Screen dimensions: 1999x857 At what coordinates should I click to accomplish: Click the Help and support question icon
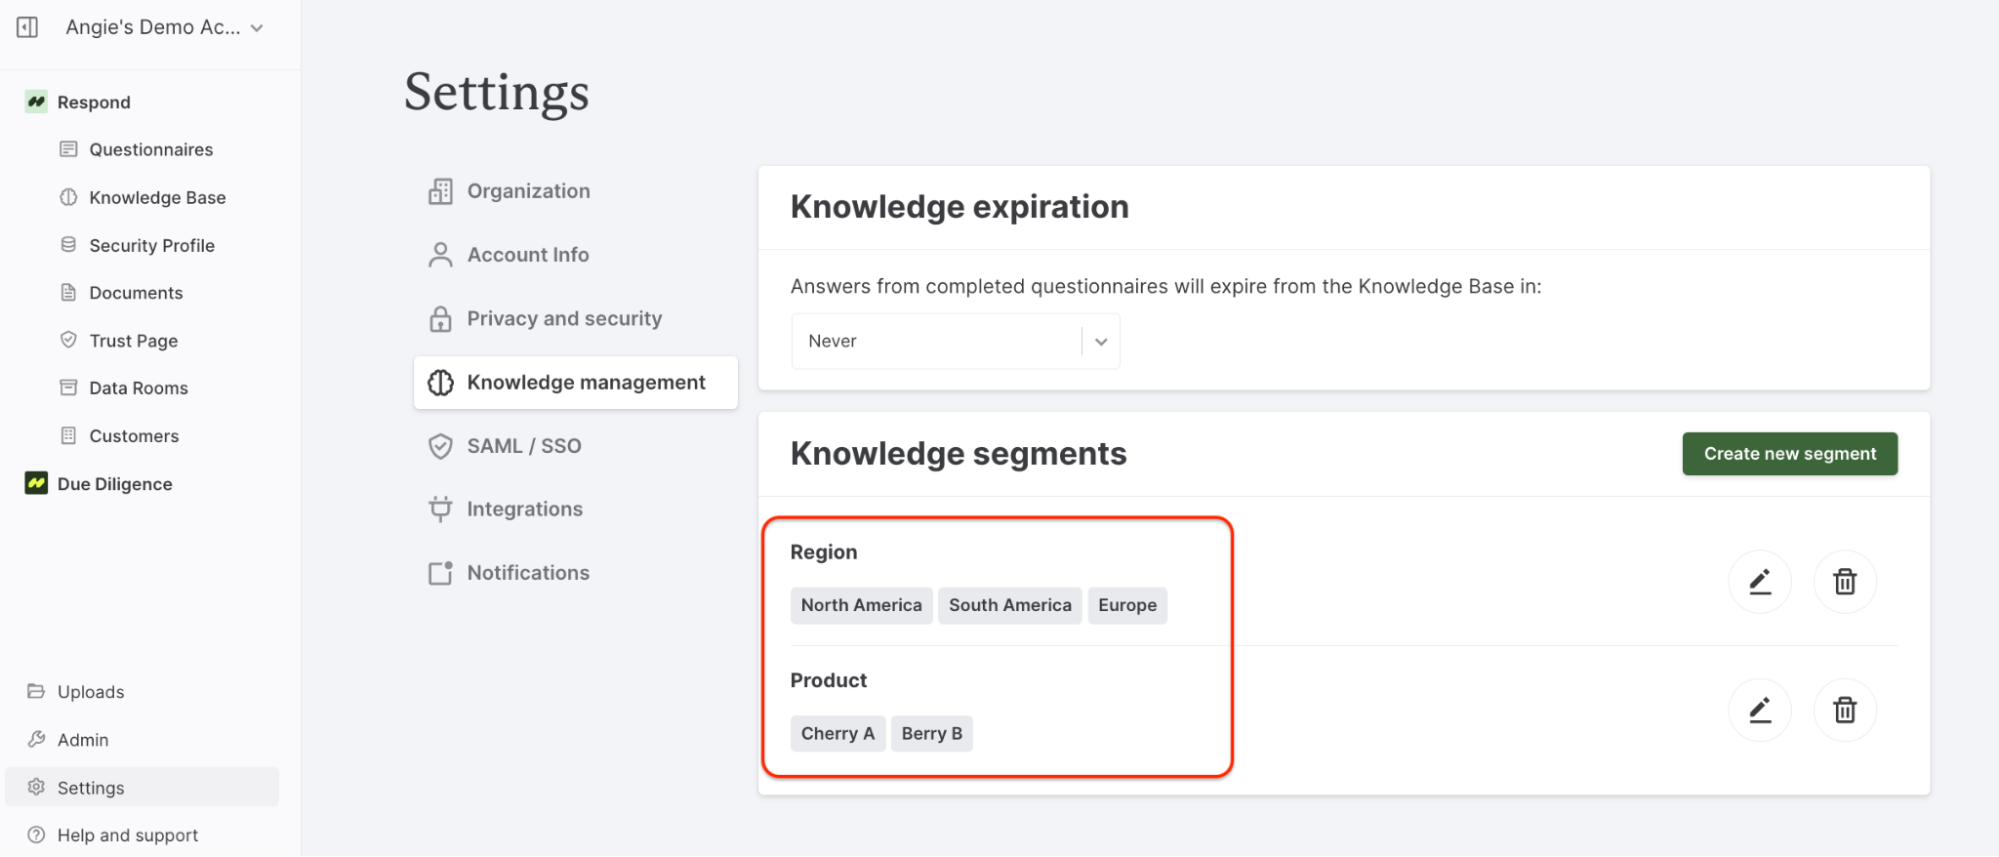(36, 834)
